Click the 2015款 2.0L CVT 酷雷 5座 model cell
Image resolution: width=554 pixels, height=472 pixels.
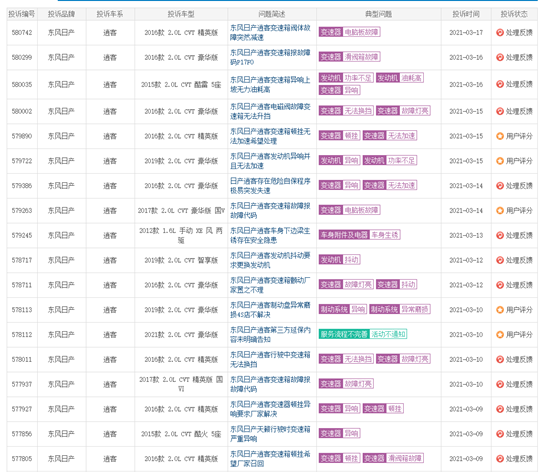pos(181,84)
